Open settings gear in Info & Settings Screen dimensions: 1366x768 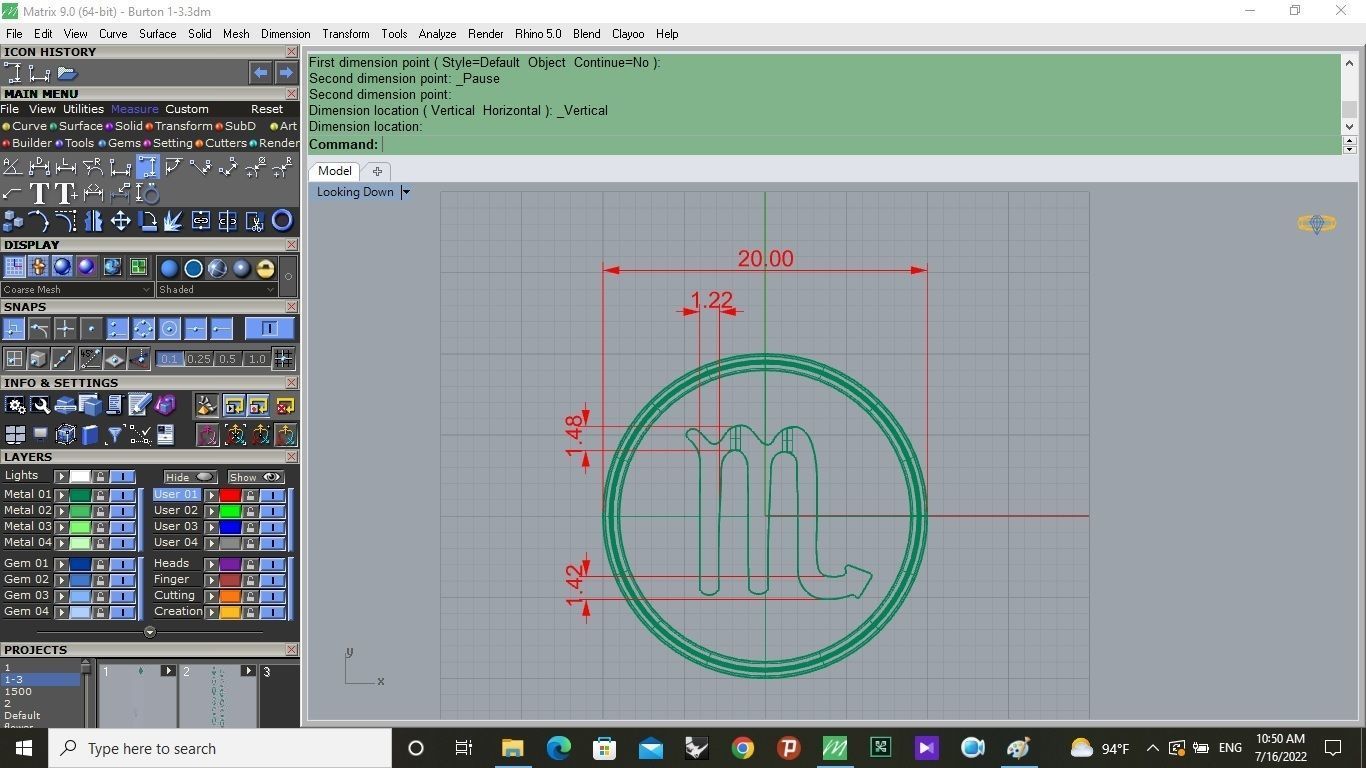click(15, 405)
